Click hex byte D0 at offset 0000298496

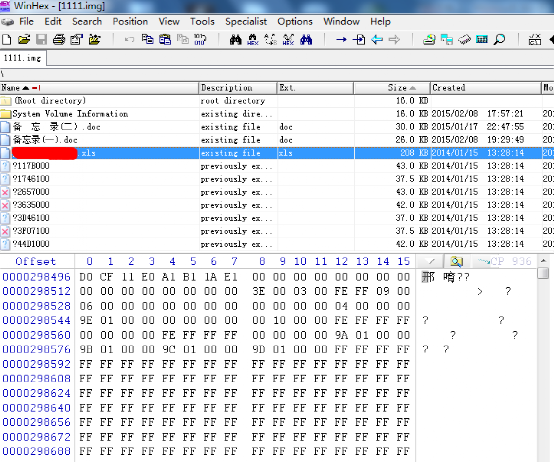[86, 277]
